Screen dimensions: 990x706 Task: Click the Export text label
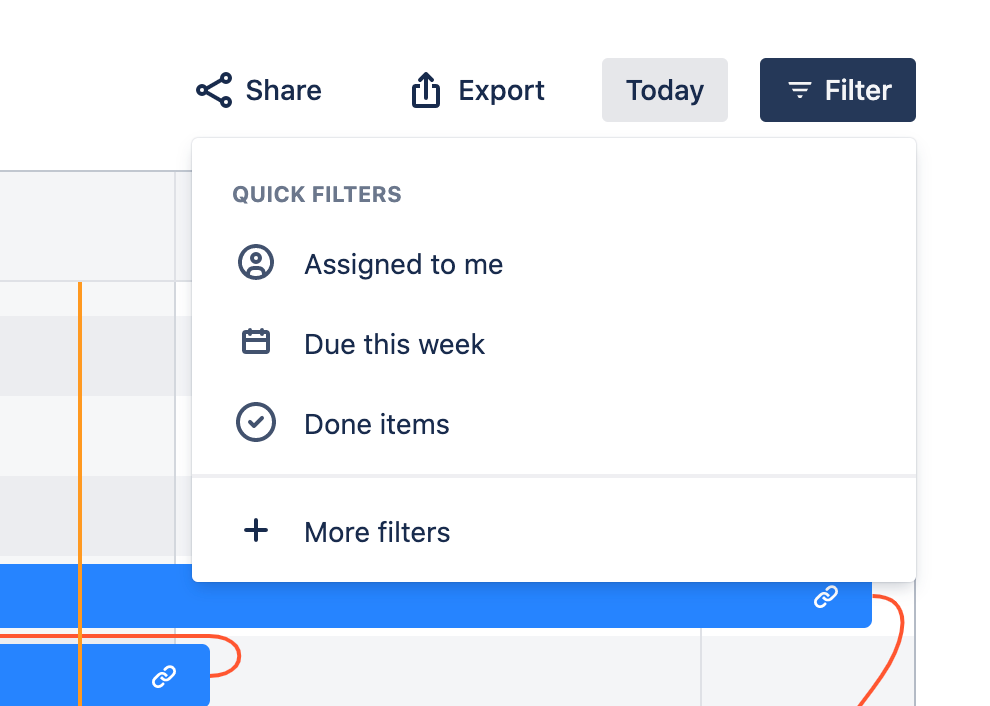501,90
